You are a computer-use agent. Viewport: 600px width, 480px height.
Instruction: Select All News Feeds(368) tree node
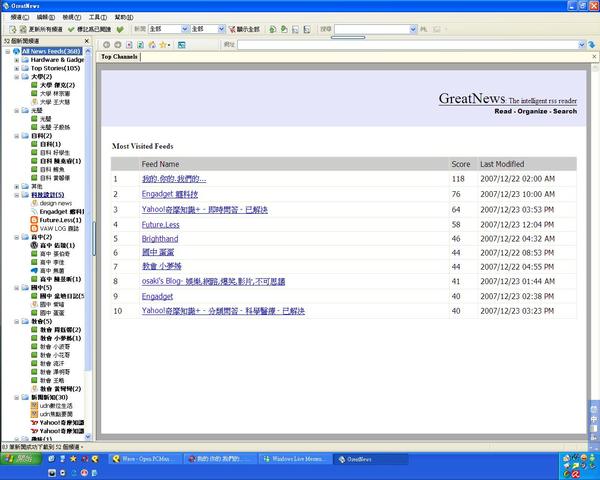51,51
